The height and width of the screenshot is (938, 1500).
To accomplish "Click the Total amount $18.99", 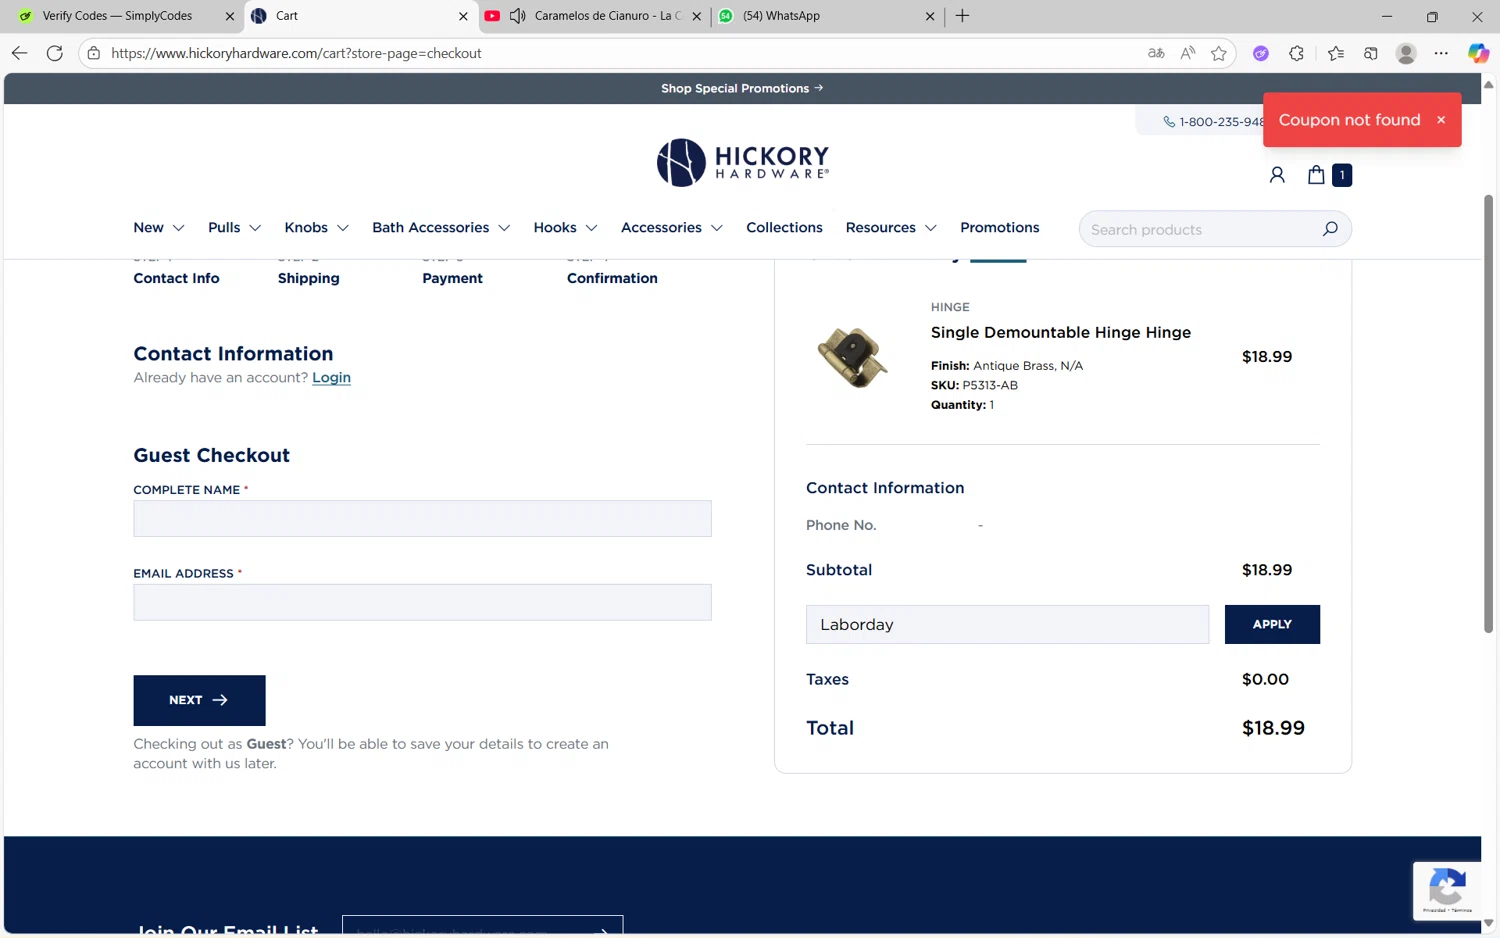I will 1273,728.
